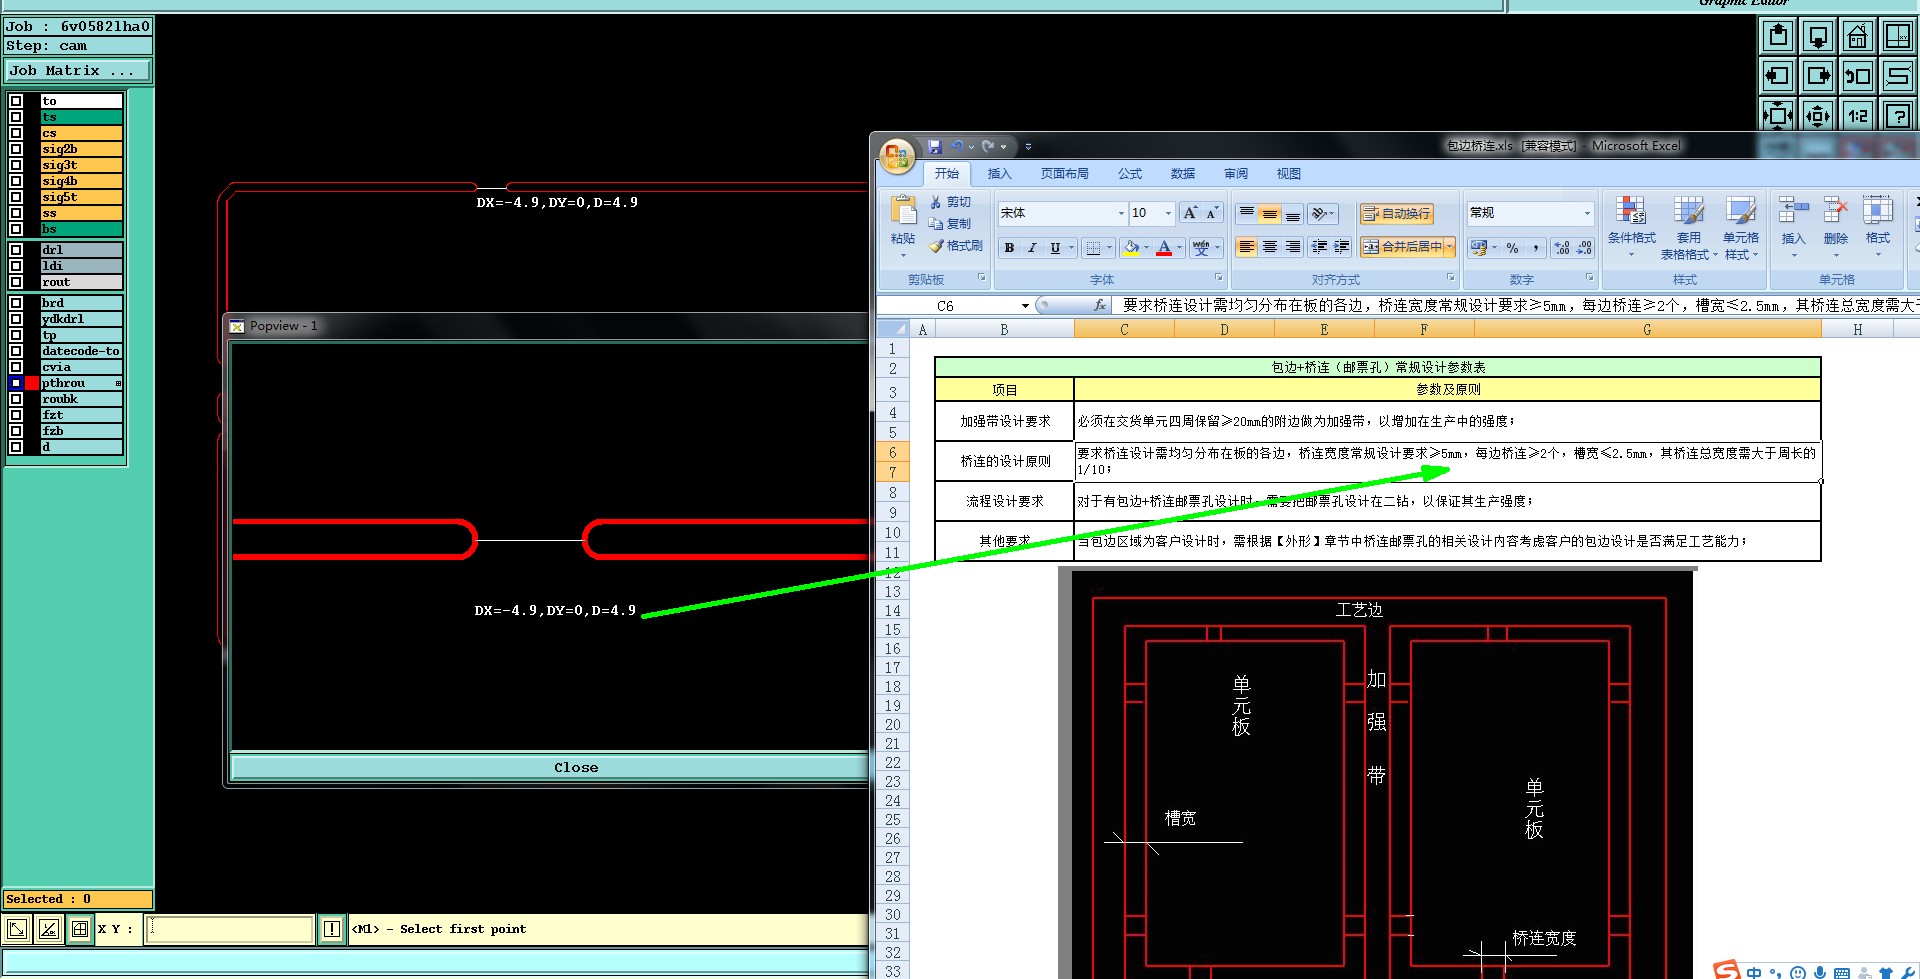Toggle the checkbox for layer cs
Viewport: 1920px width, 979px height.
click(16, 133)
